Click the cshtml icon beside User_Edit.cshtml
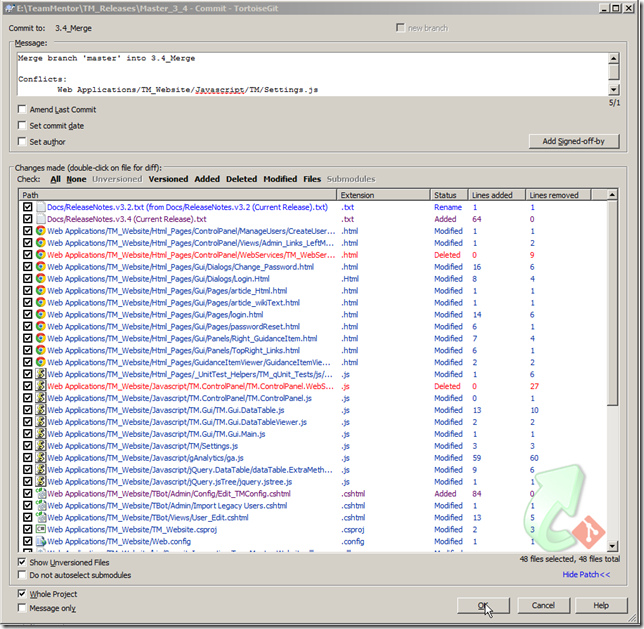Image resolution: width=644 pixels, height=629 pixels. point(40,517)
